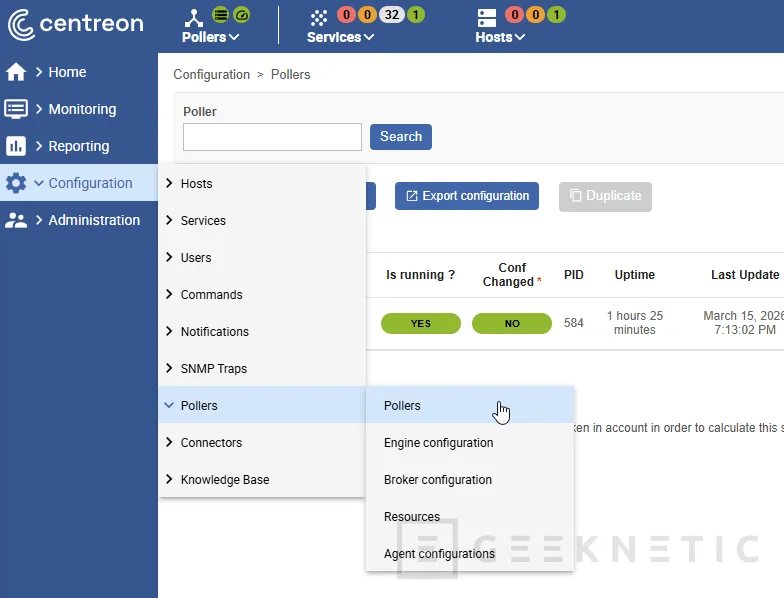Expand the Users configuration submenu
This screenshot has width=784, height=598.
[x=262, y=258]
